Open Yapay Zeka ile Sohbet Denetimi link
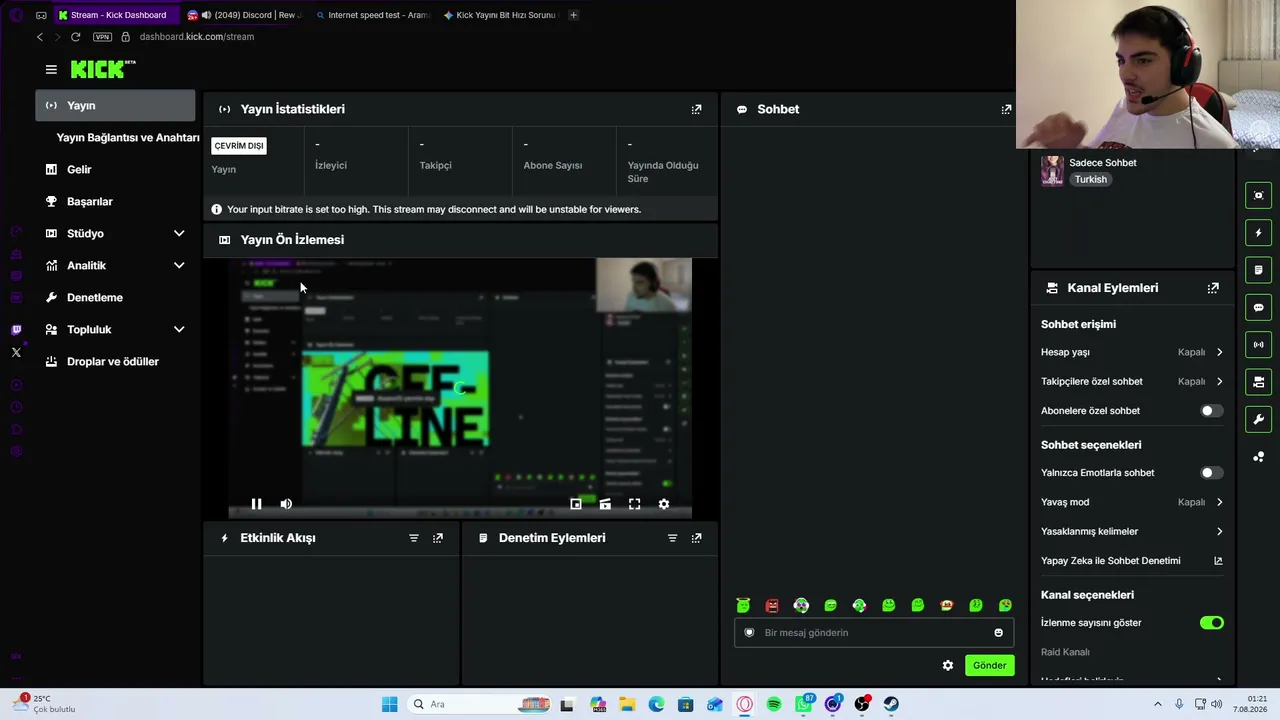Screen dimensions: 1280x720 tap(1132, 561)
